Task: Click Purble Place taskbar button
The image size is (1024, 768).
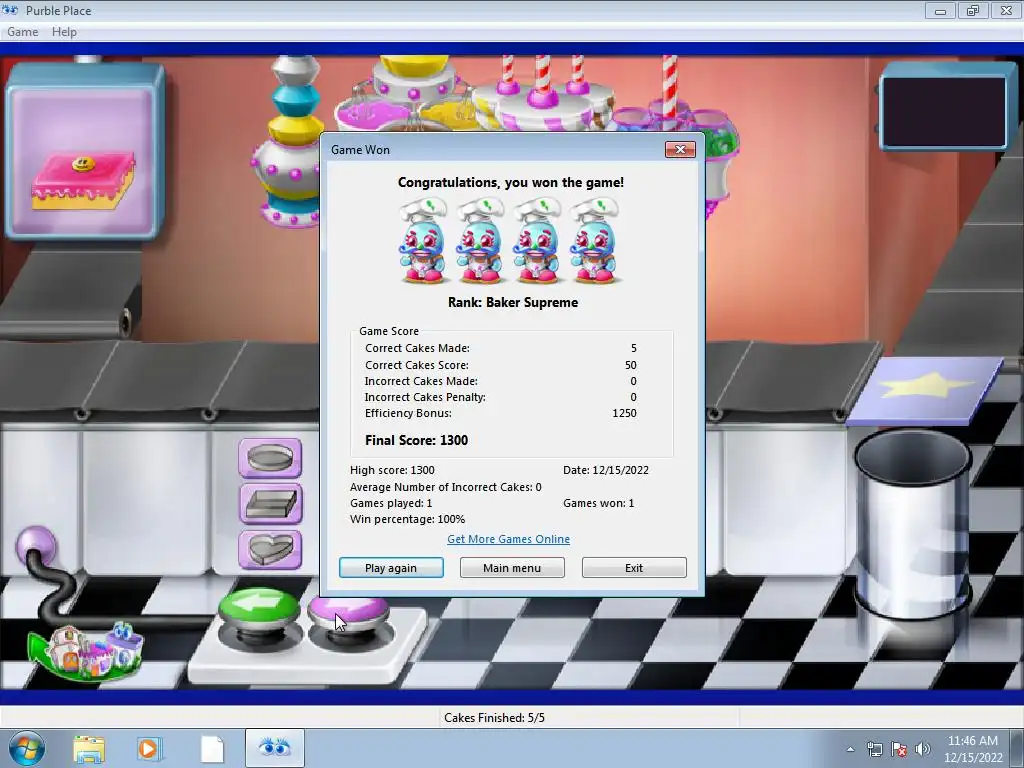Action: 274,748
